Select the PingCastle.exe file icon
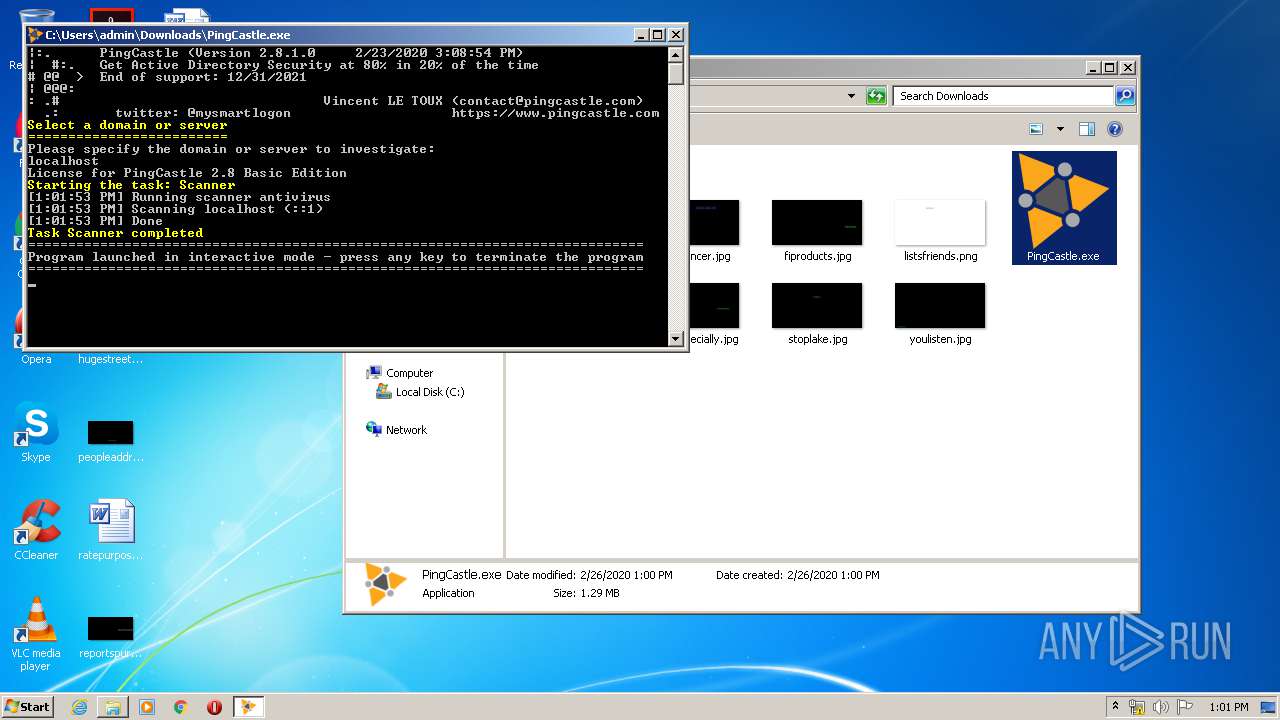 (x=1064, y=208)
